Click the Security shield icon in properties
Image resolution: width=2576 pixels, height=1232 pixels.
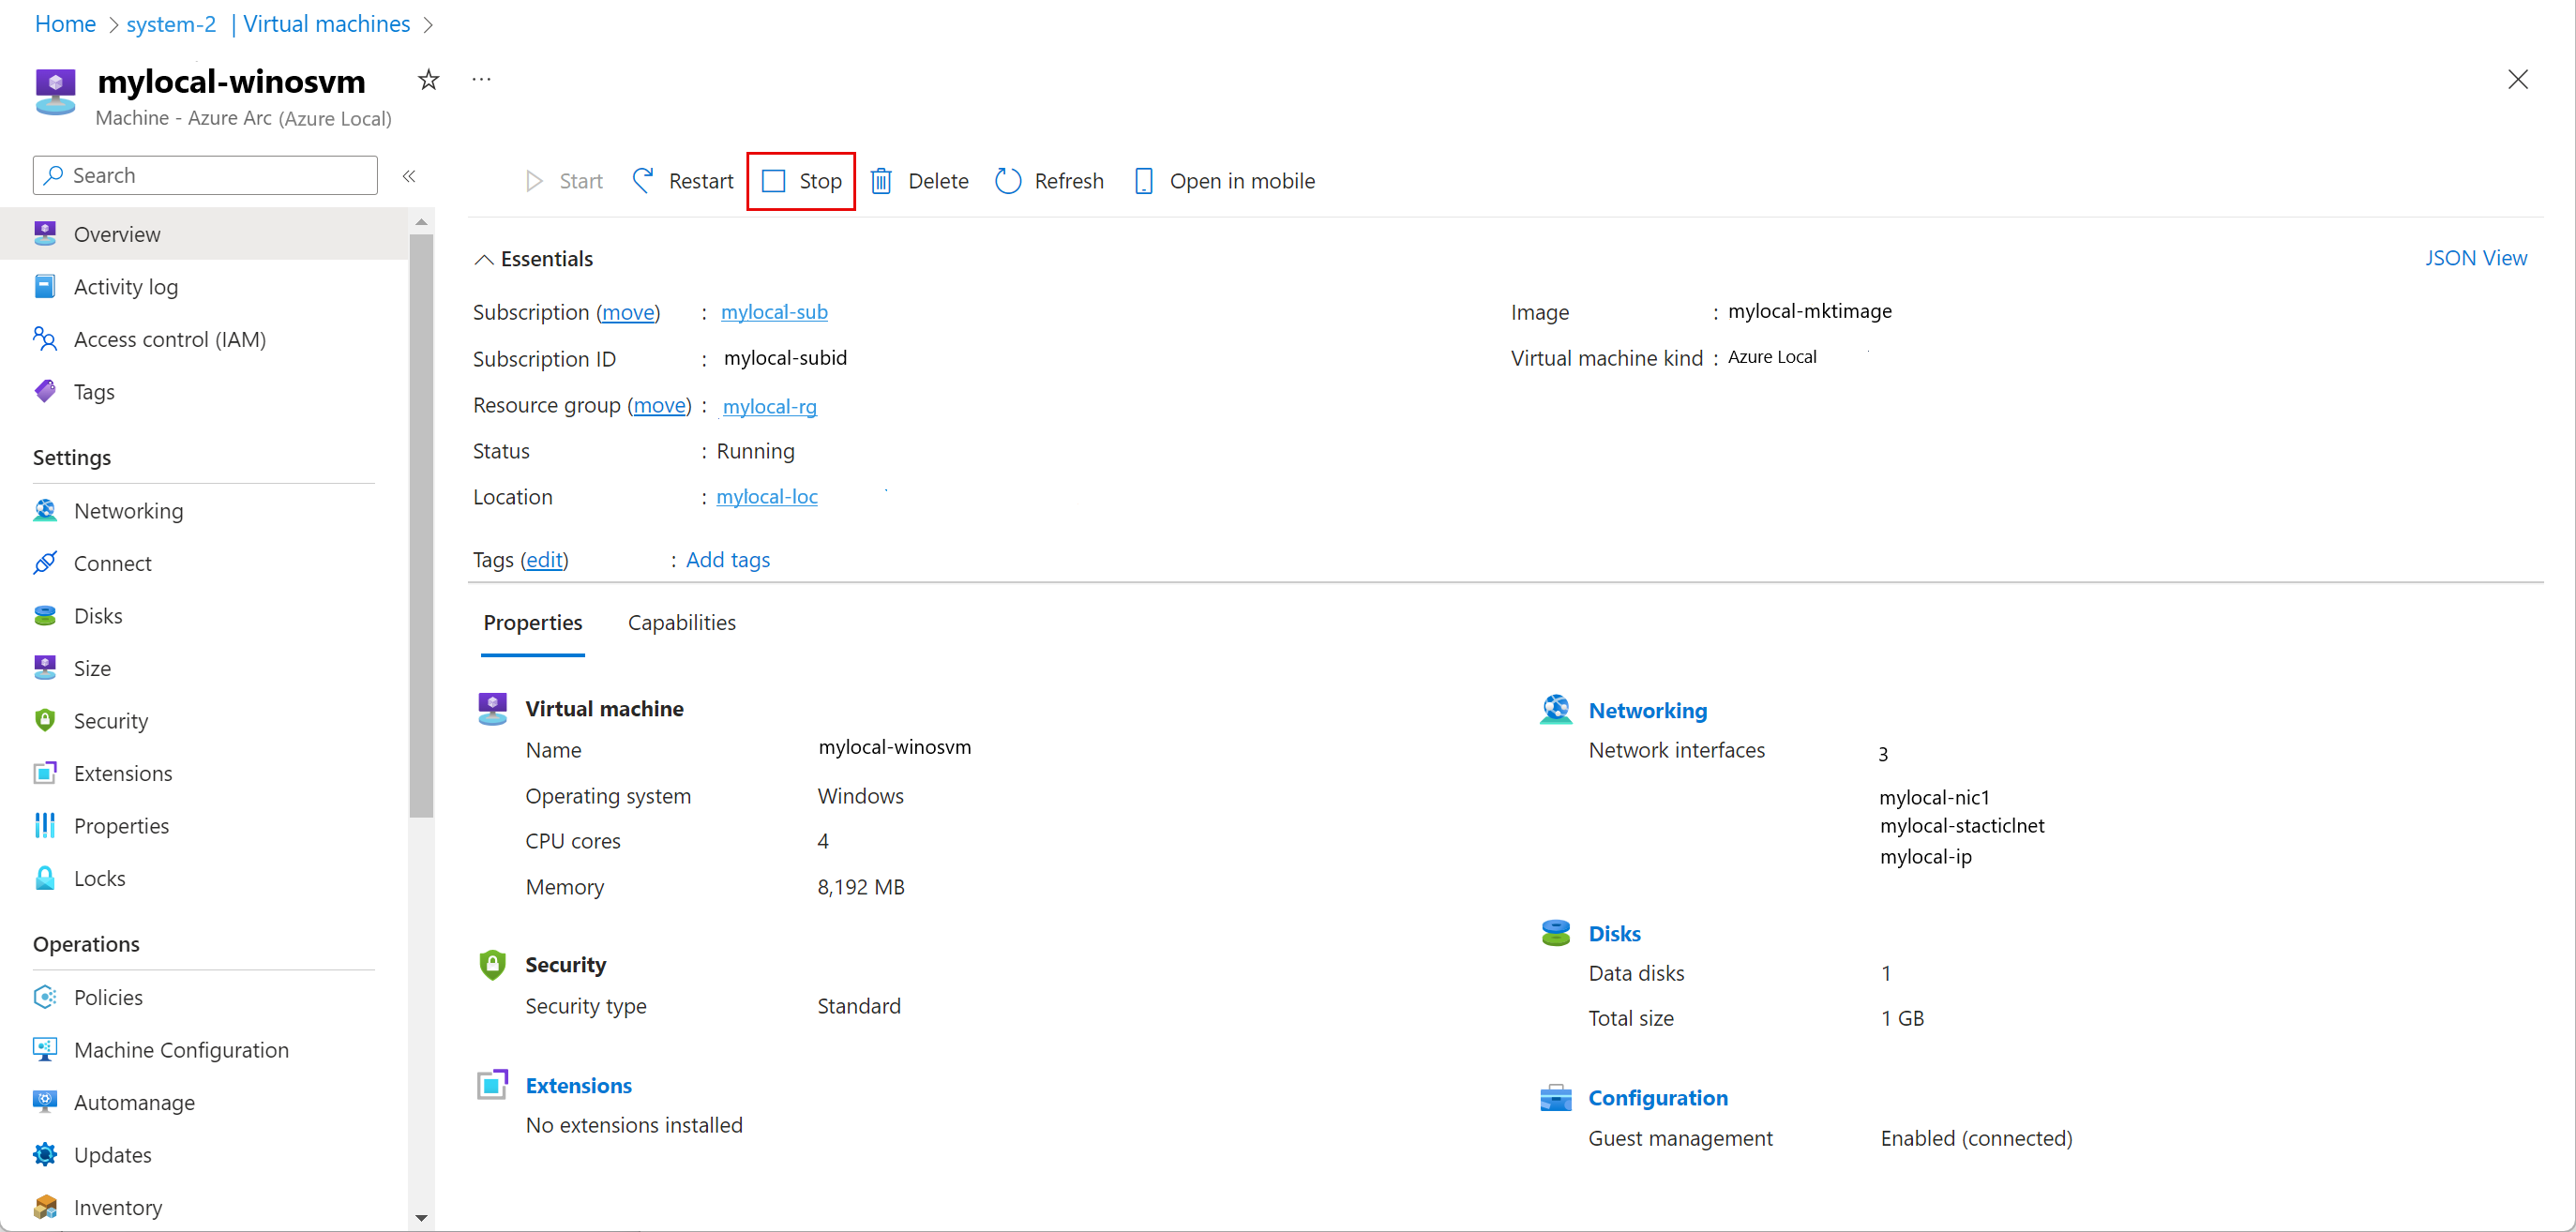pos(492,964)
